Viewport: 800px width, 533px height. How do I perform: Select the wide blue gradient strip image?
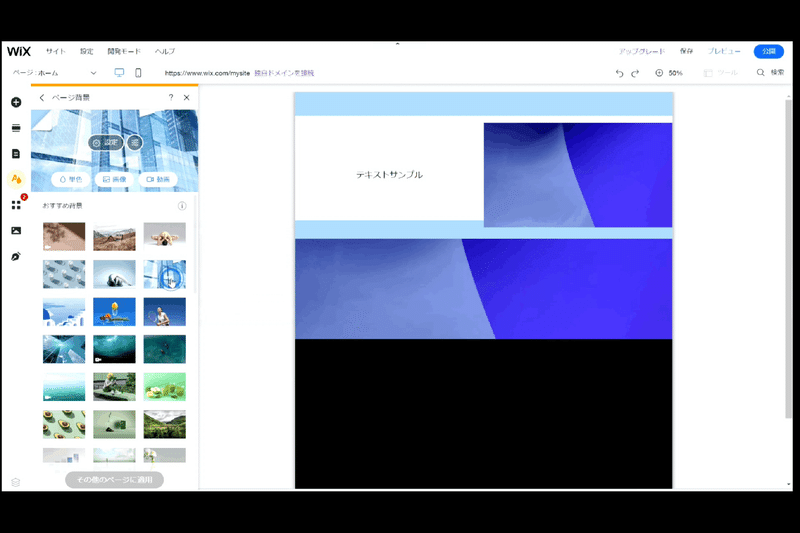point(484,289)
